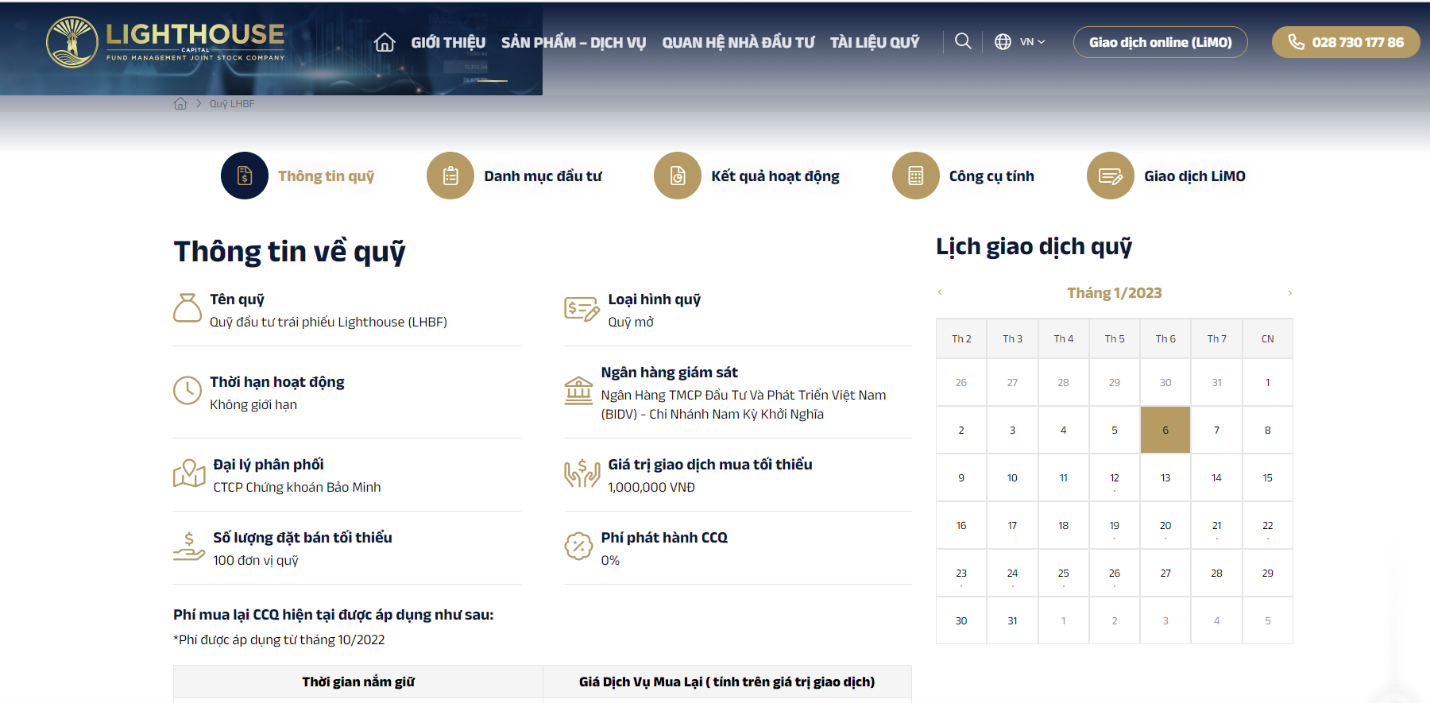Open the Thông tin quỹ section icon

coord(244,175)
